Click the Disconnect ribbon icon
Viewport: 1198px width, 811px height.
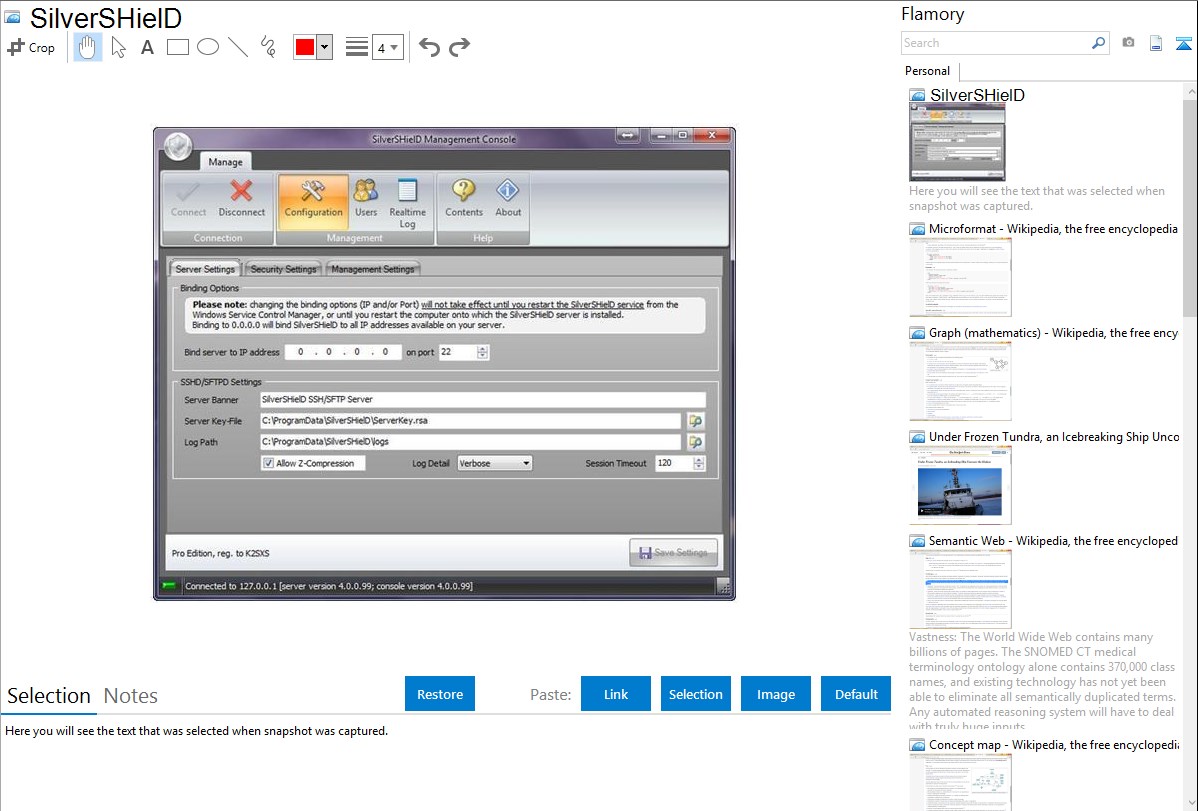(241, 198)
